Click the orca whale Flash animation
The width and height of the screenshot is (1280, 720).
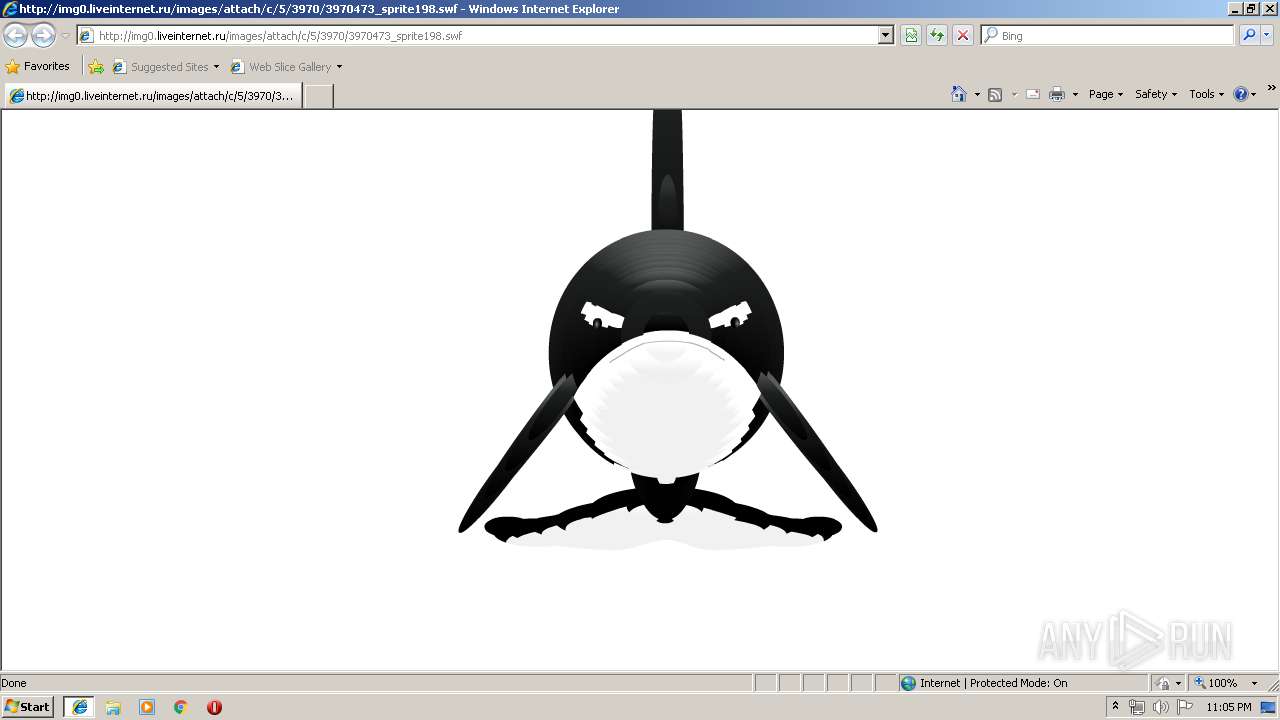(x=667, y=331)
